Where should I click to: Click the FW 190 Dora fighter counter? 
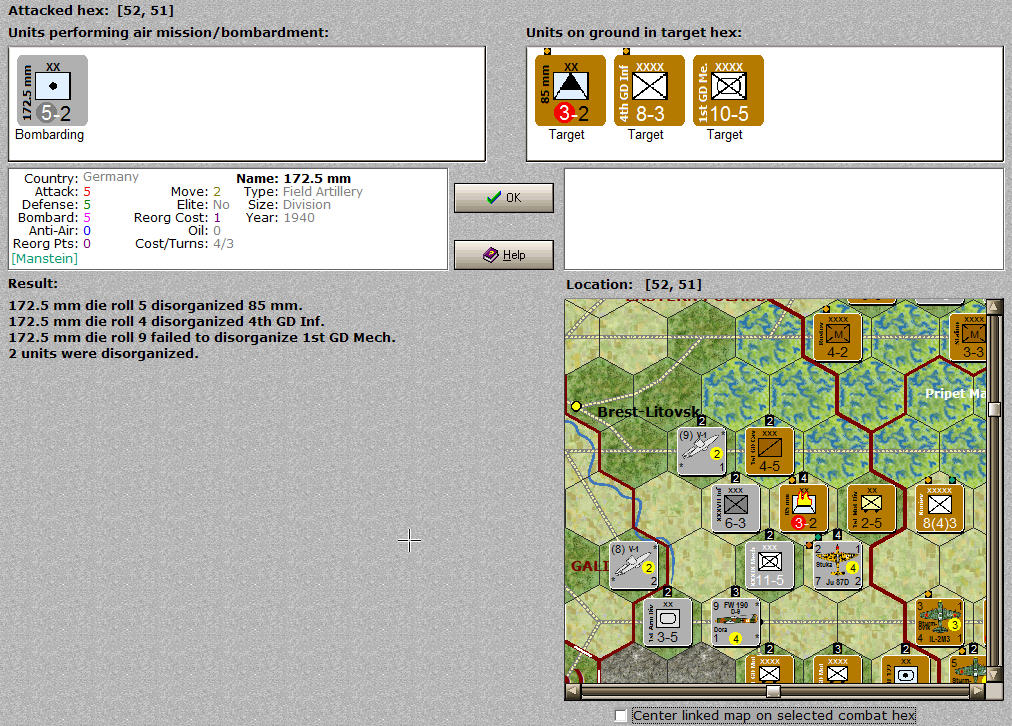tap(736, 621)
